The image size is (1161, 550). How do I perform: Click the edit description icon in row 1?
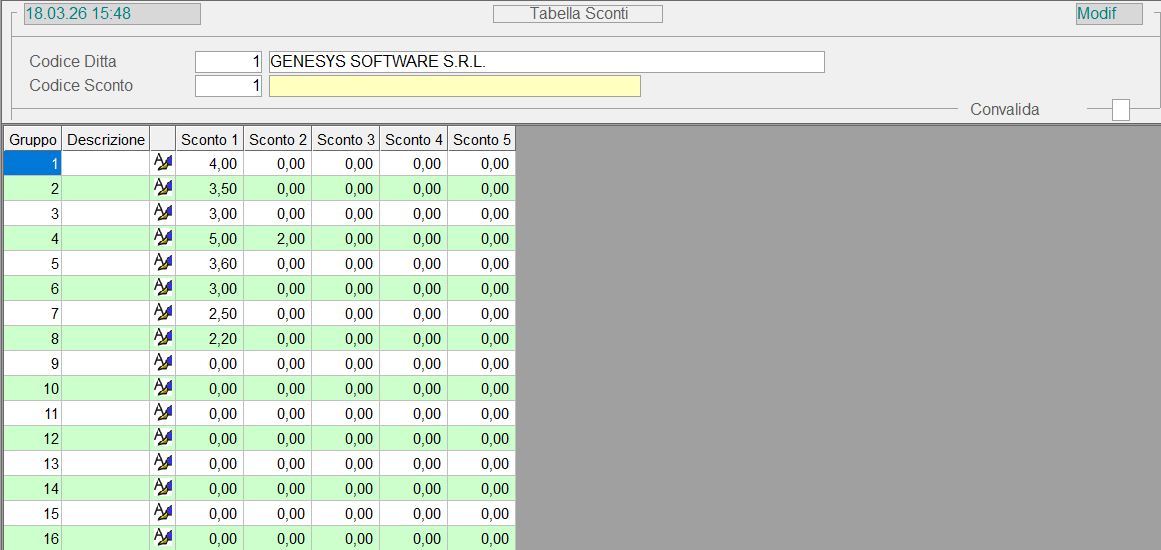point(162,163)
